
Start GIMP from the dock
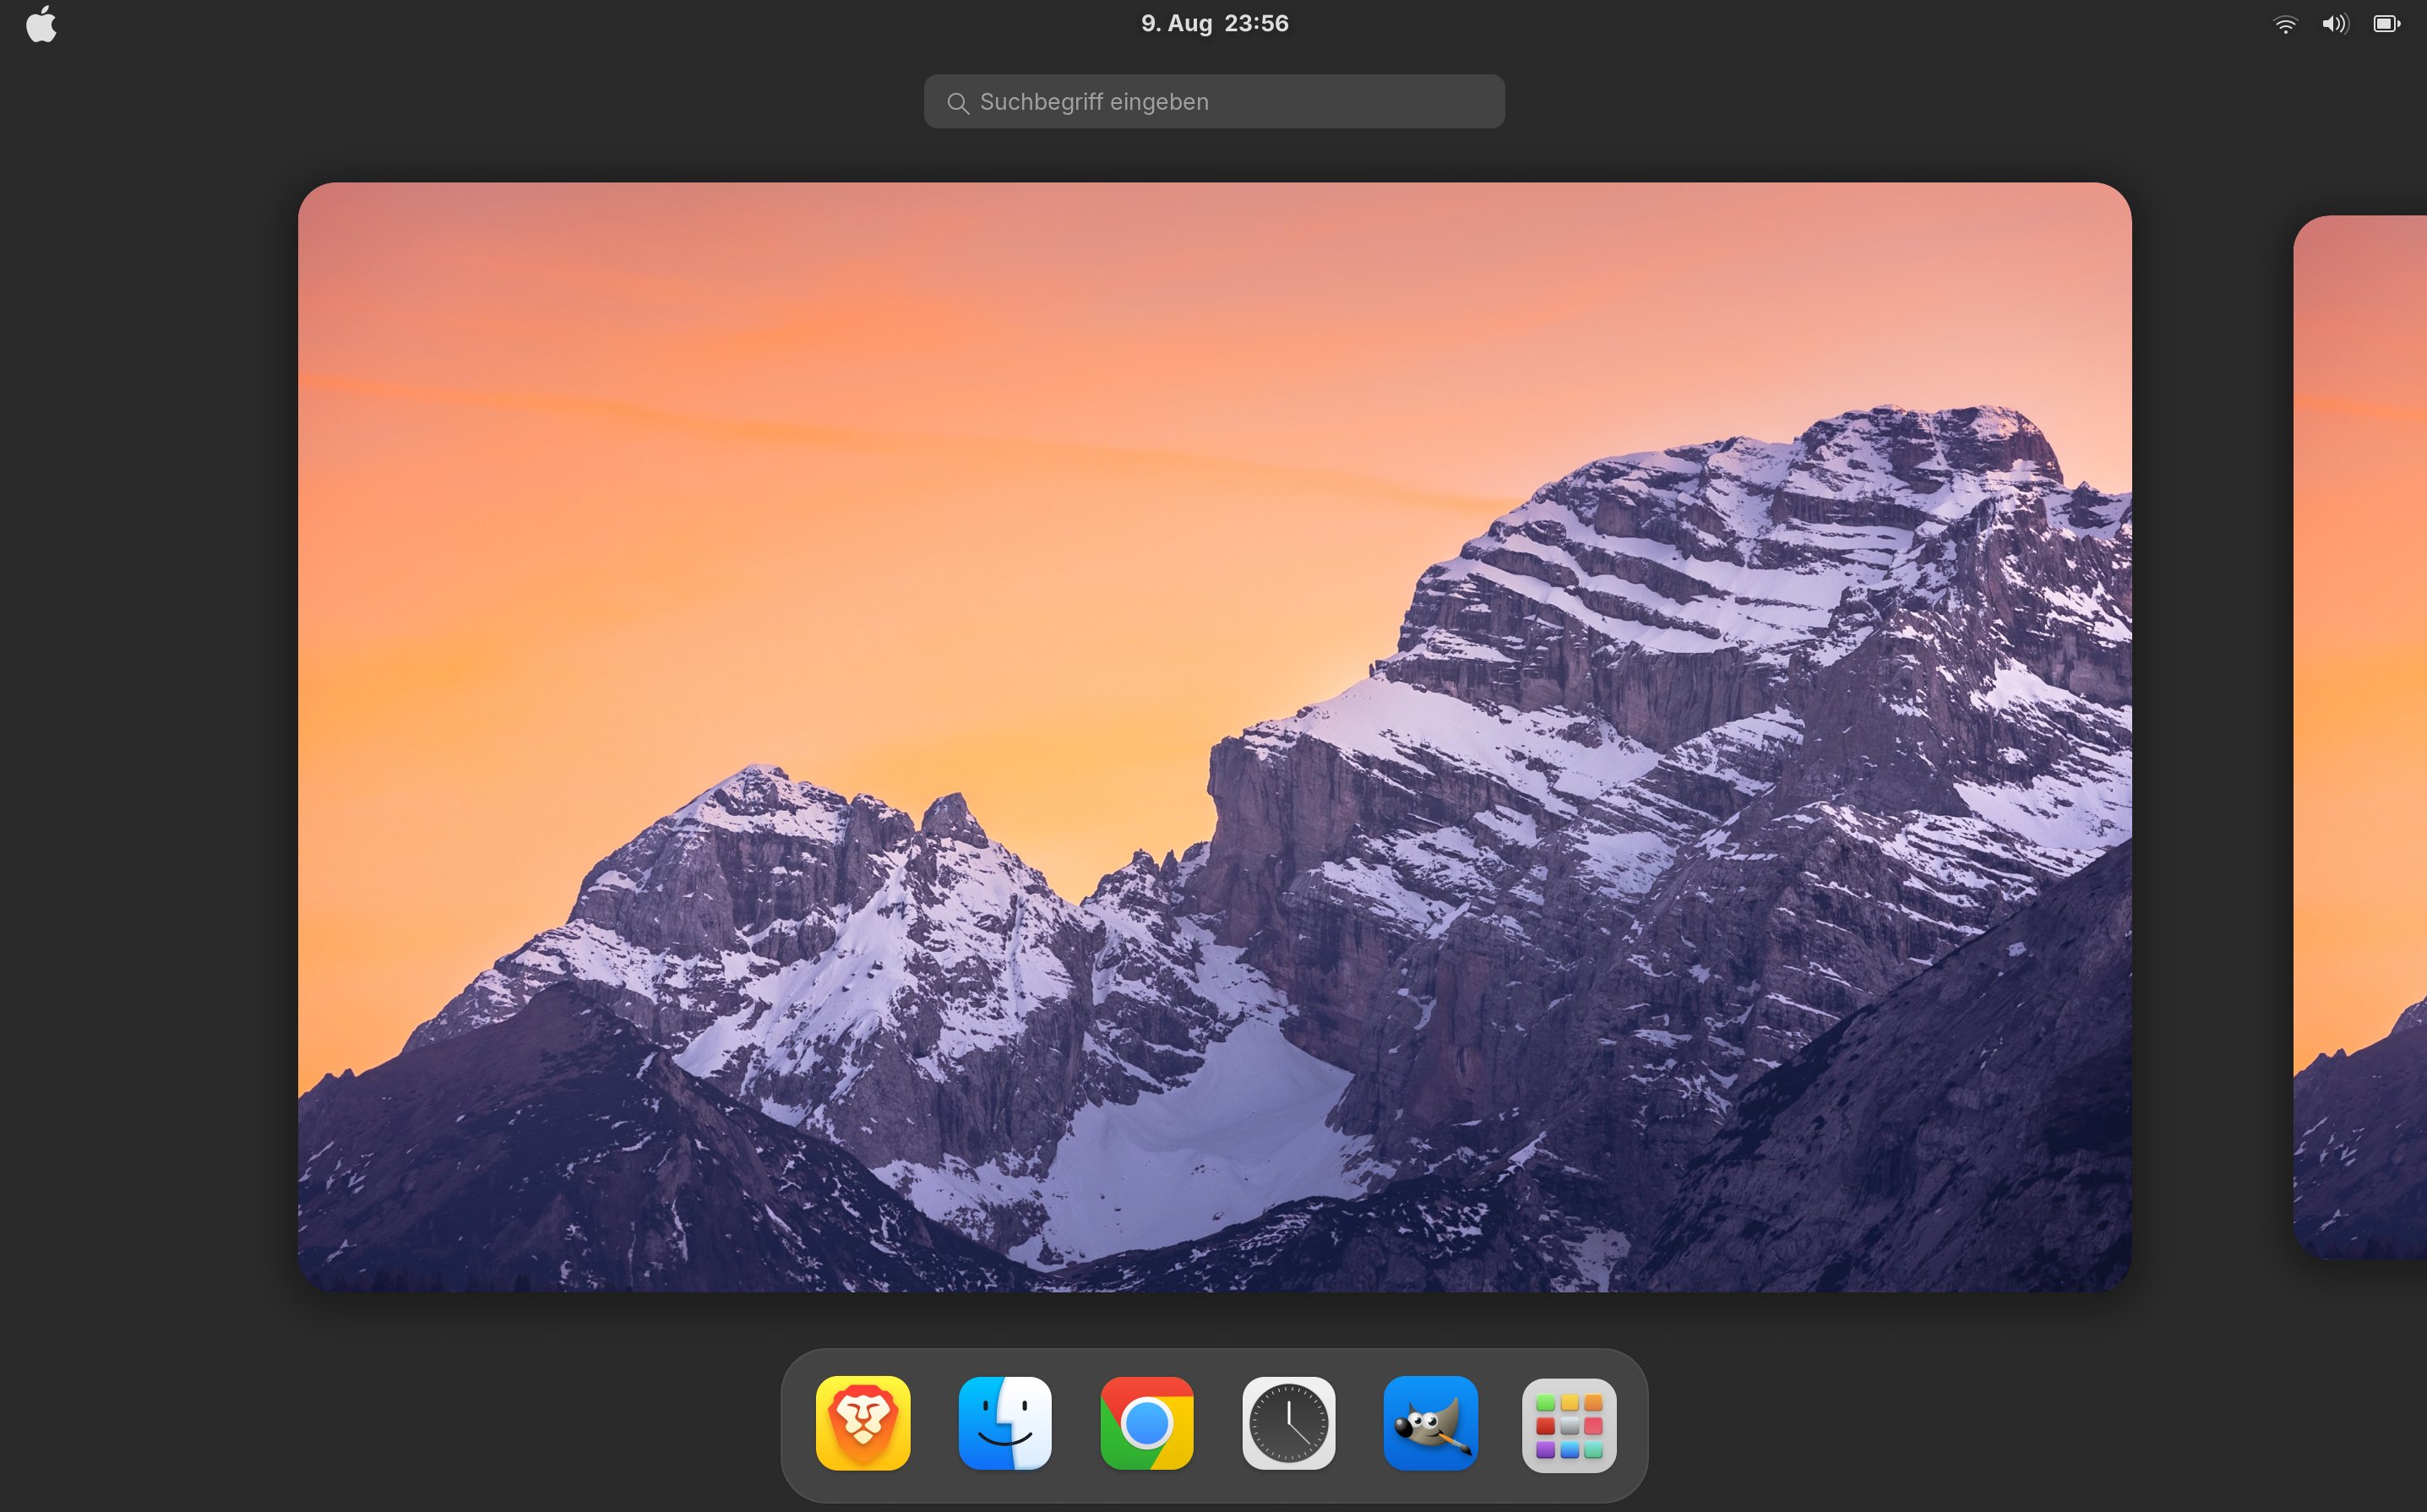click(1430, 1422)
